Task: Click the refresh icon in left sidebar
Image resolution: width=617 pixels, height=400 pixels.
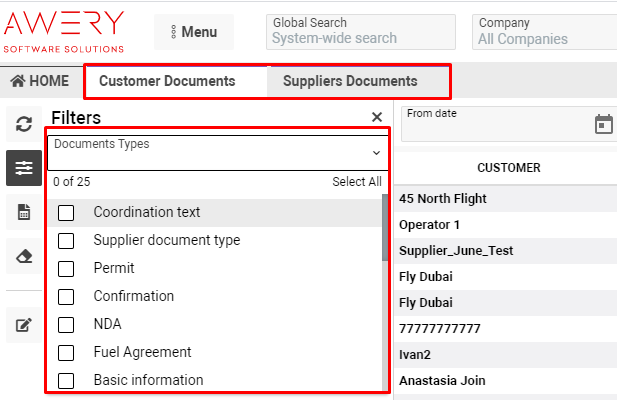Action: [24, 124]
